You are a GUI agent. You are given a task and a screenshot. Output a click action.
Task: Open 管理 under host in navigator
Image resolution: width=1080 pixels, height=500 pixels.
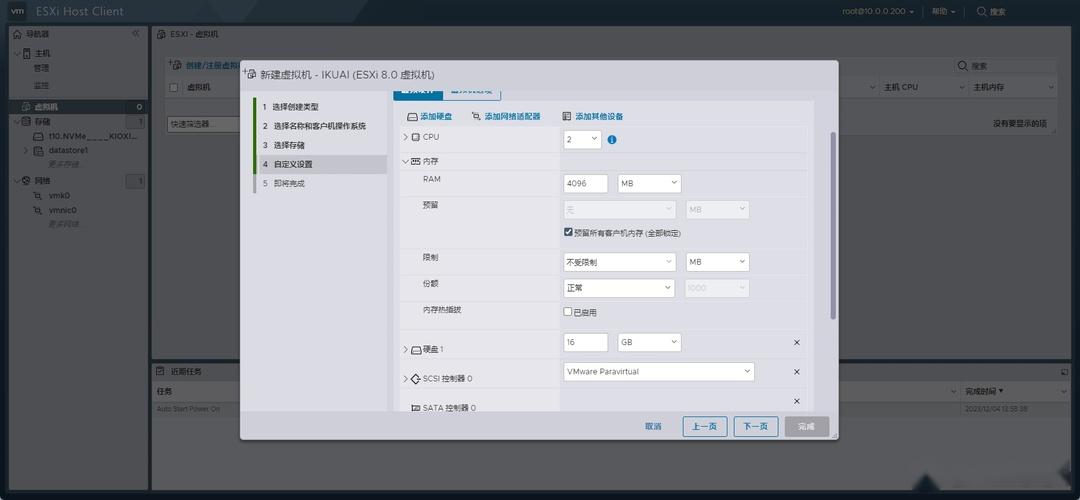coord(41,68)
